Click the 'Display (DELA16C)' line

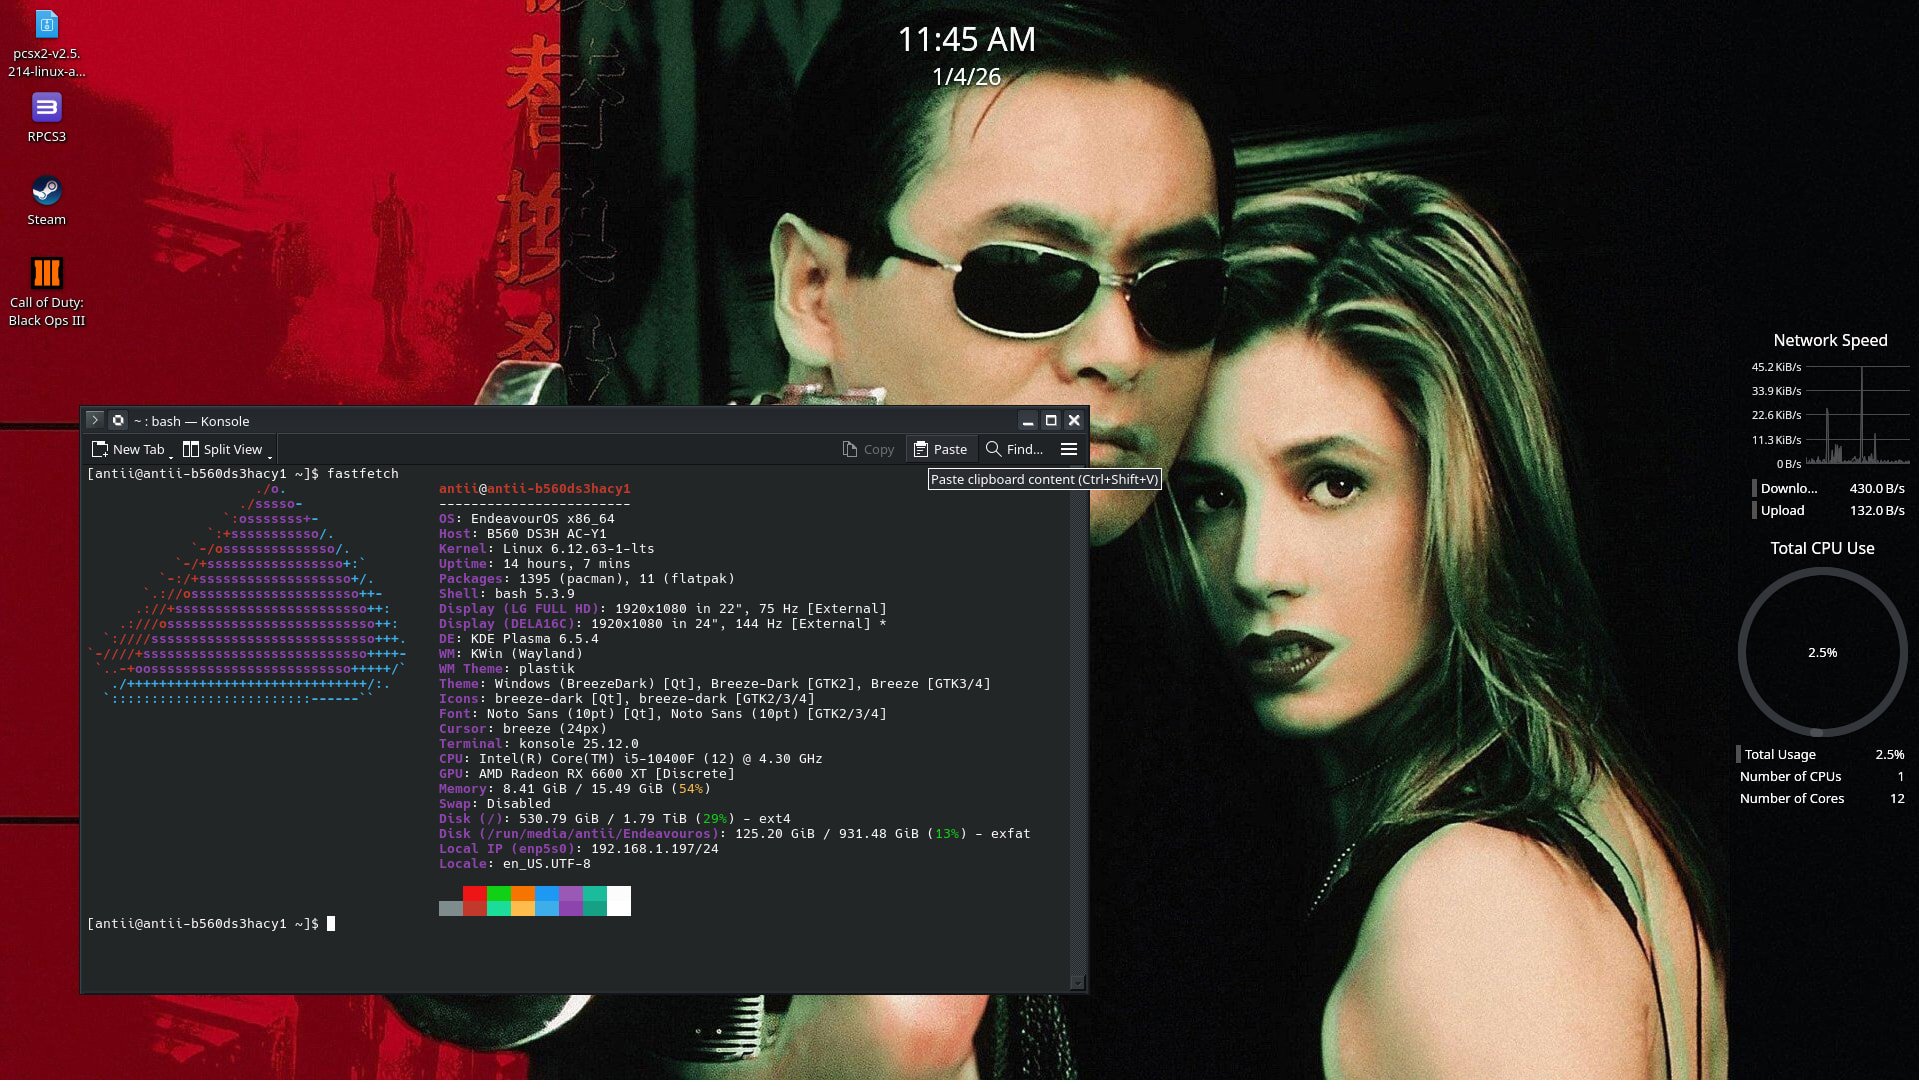[x=663, y=623]
